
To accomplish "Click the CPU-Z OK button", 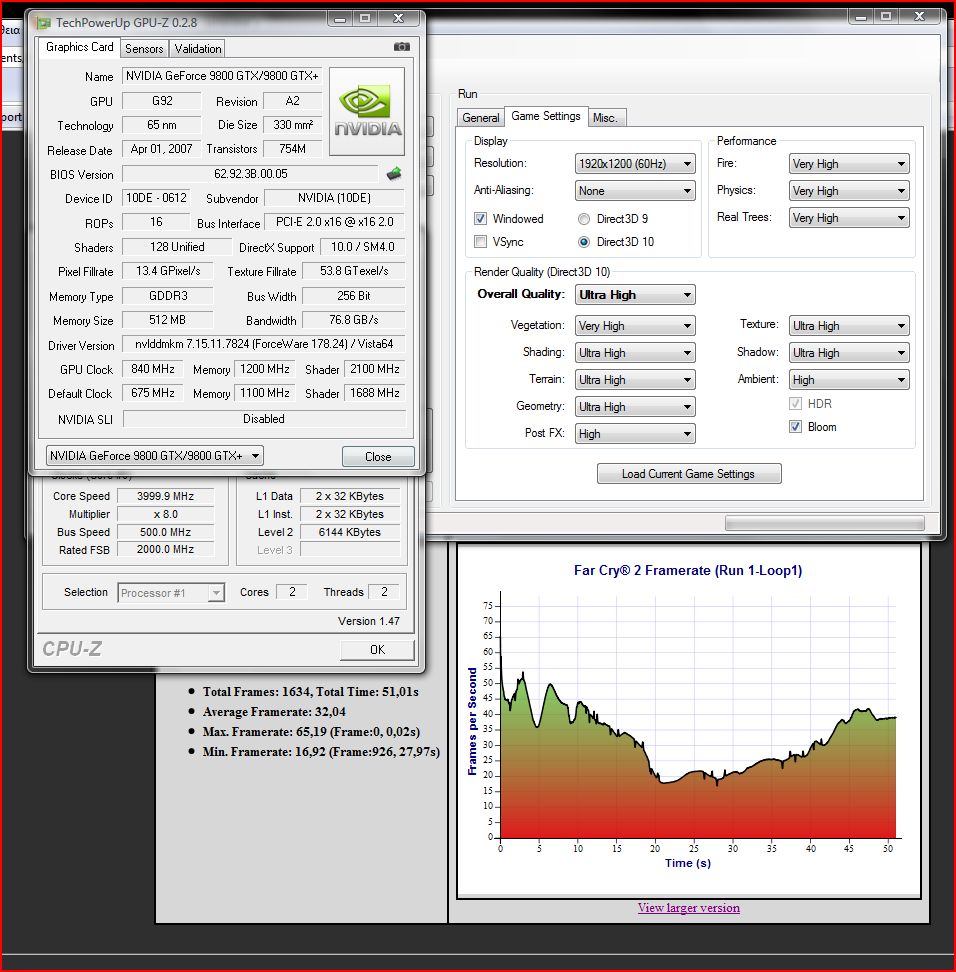I will (377, 650).
